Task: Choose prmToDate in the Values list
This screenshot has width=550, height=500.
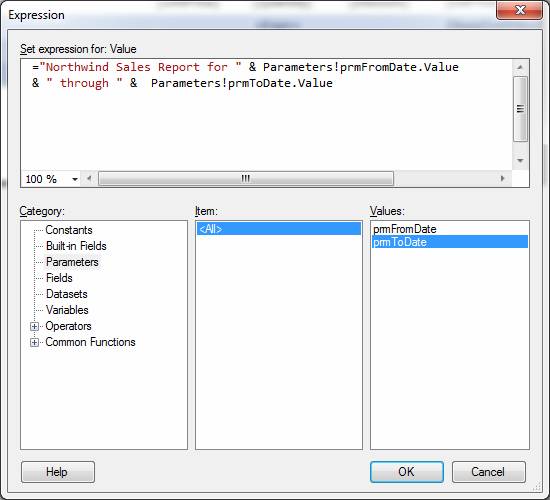Action: (x=450, y=242)
